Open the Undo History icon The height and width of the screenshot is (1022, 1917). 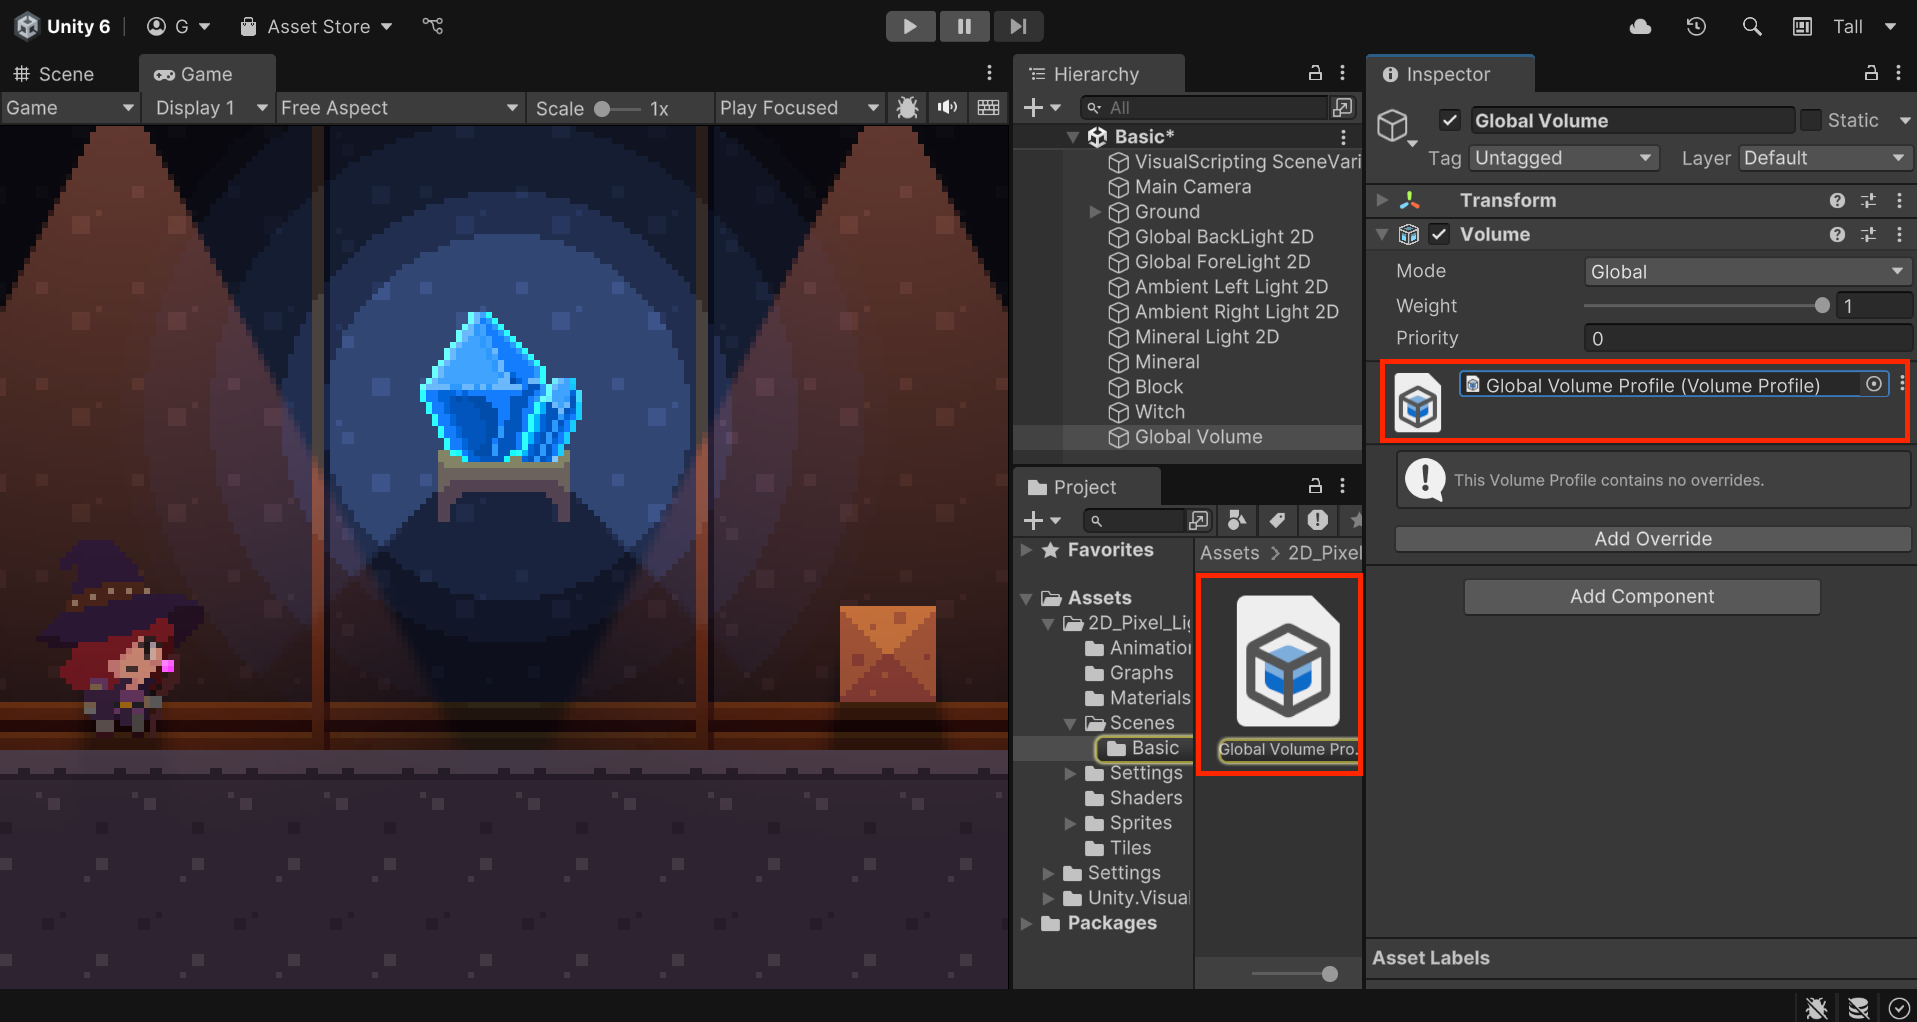click(1696, 27)
